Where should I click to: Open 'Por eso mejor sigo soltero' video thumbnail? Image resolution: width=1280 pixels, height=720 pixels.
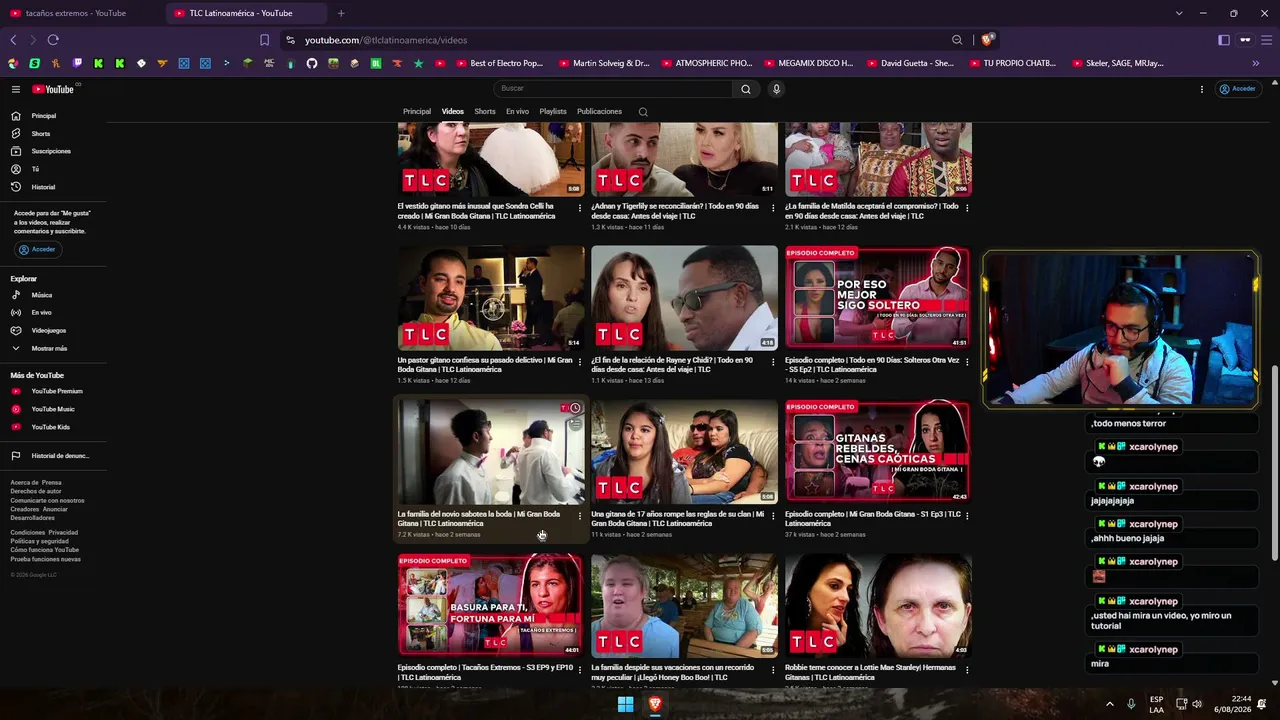(877, 297)
